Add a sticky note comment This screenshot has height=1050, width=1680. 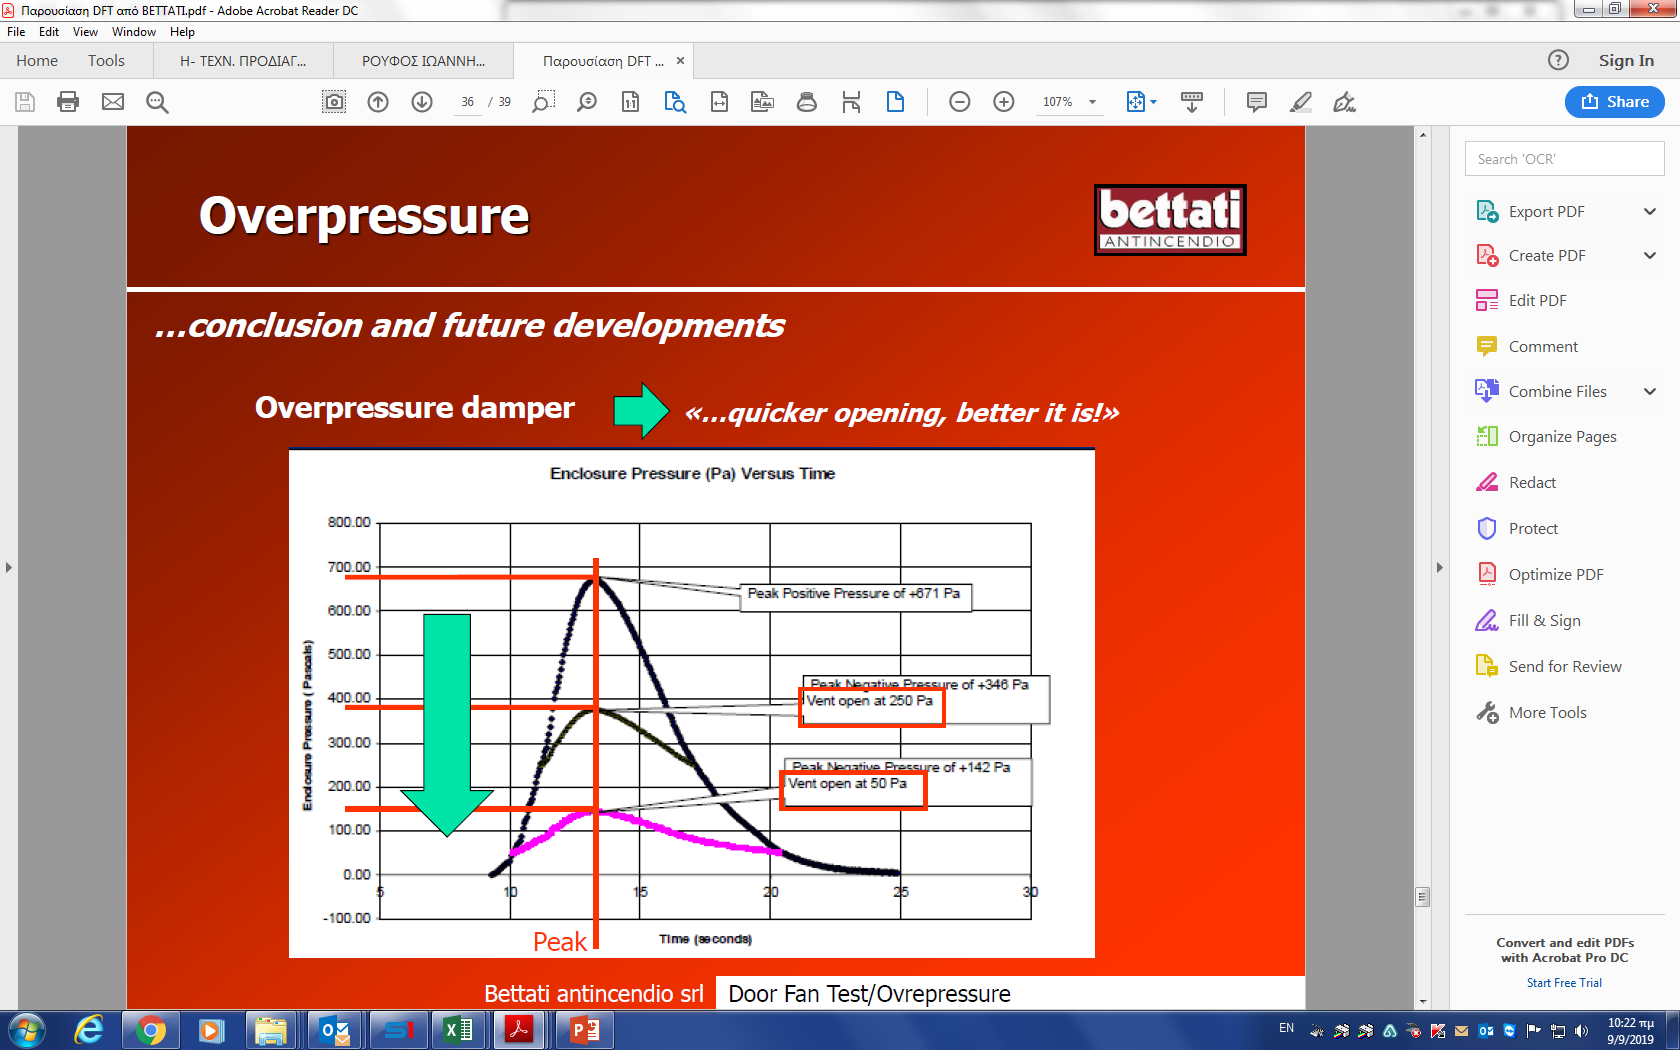(1257, 102)
